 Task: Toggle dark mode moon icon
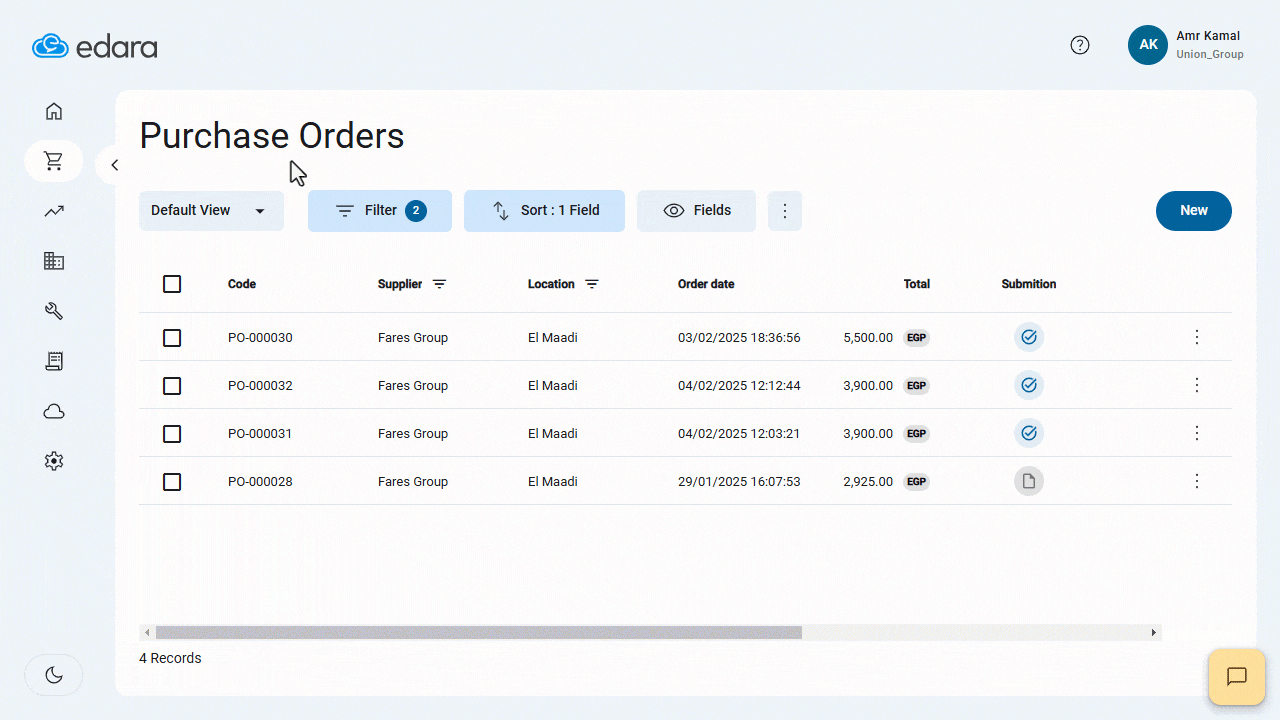tap(54, 675)
